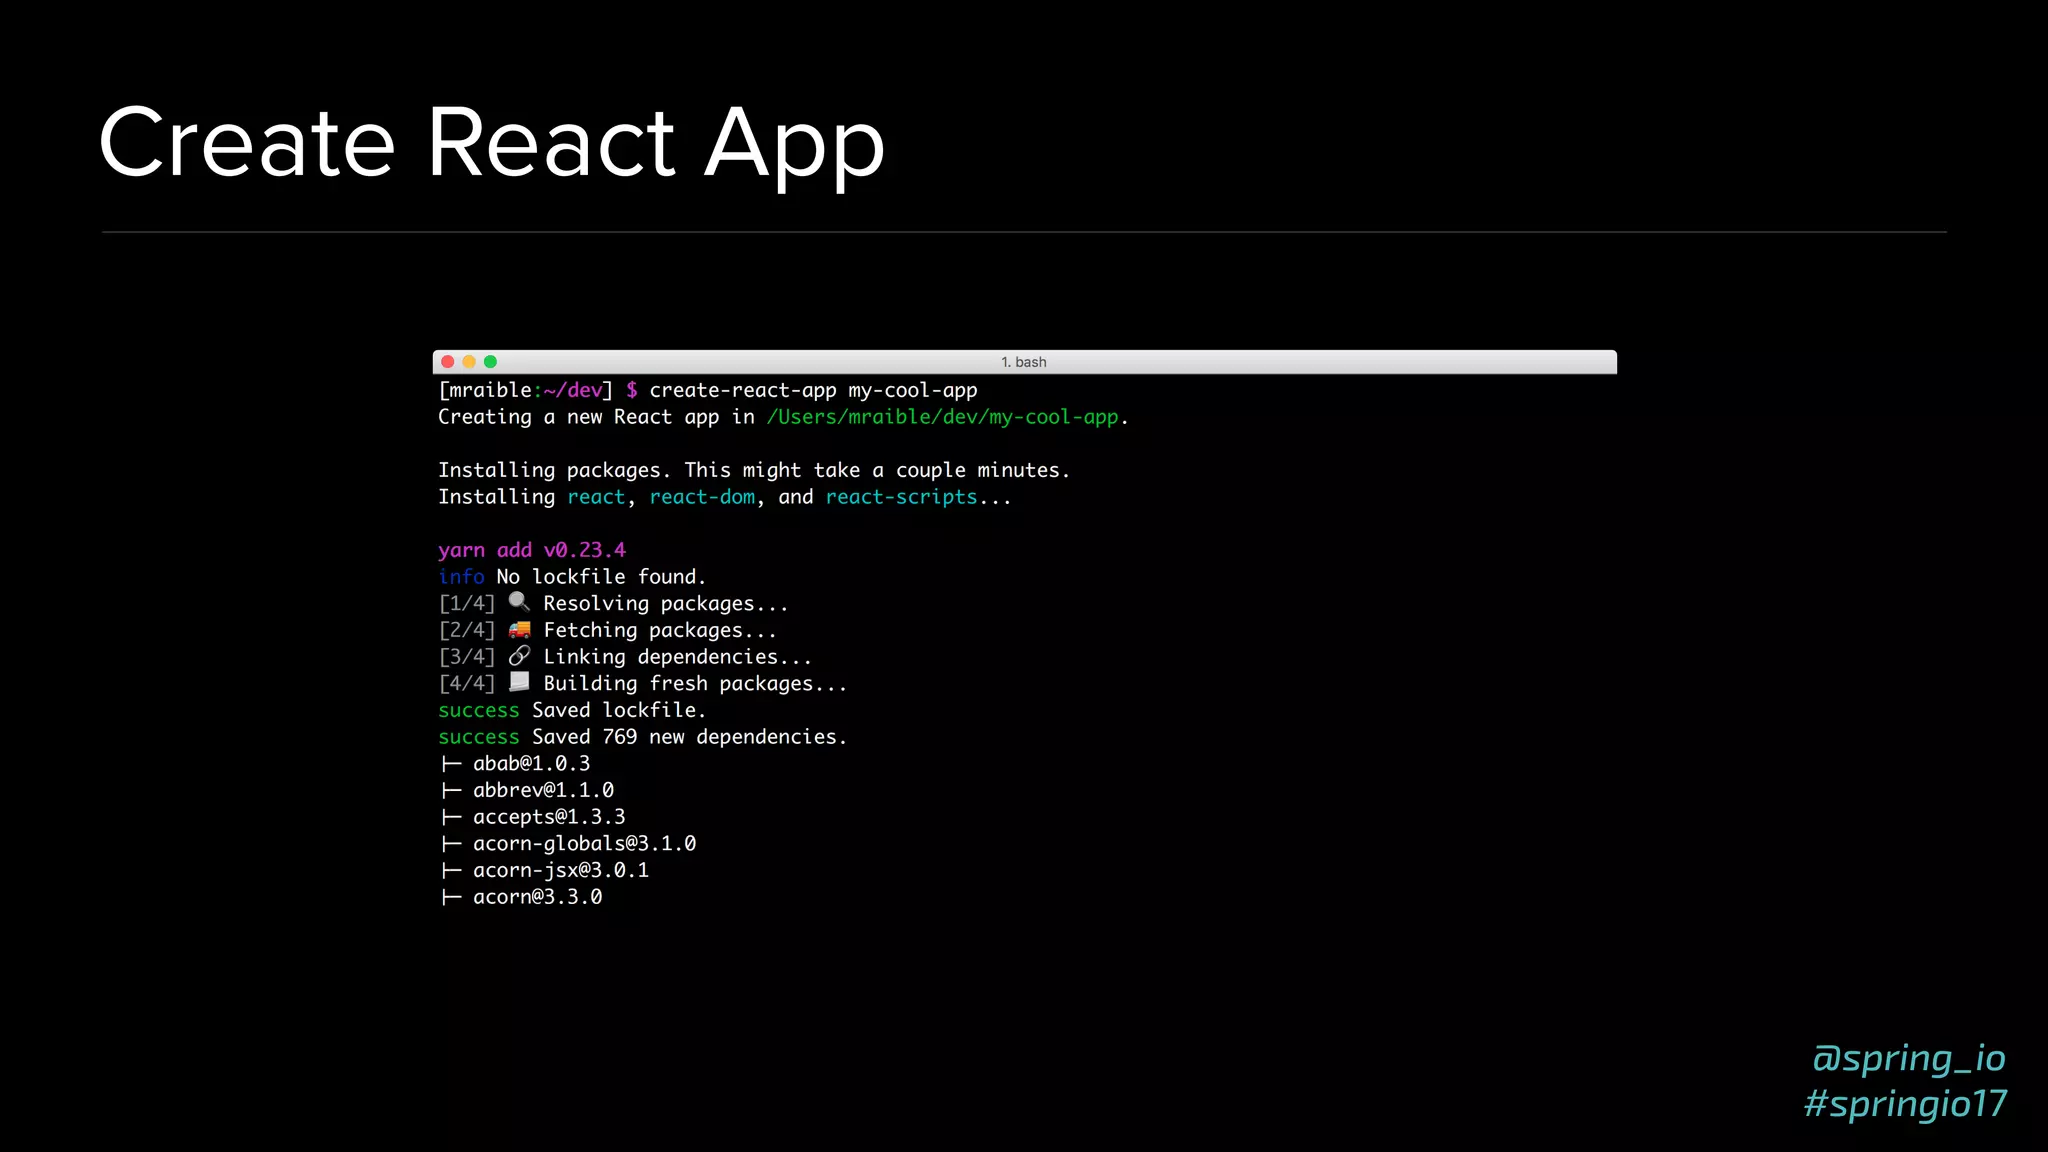Click the red close button of bash window
The image size is (2048, 1152).
pyautogui.click(x=448, y=362)
